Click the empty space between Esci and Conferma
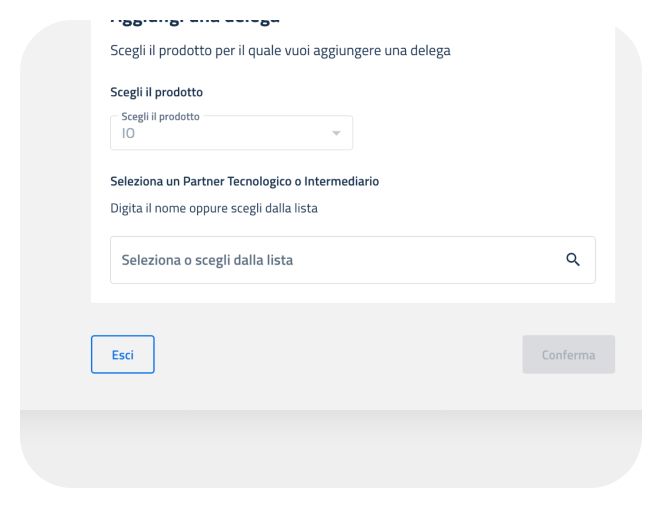Viewport: 662px width, 508px height. click(338, 355)
